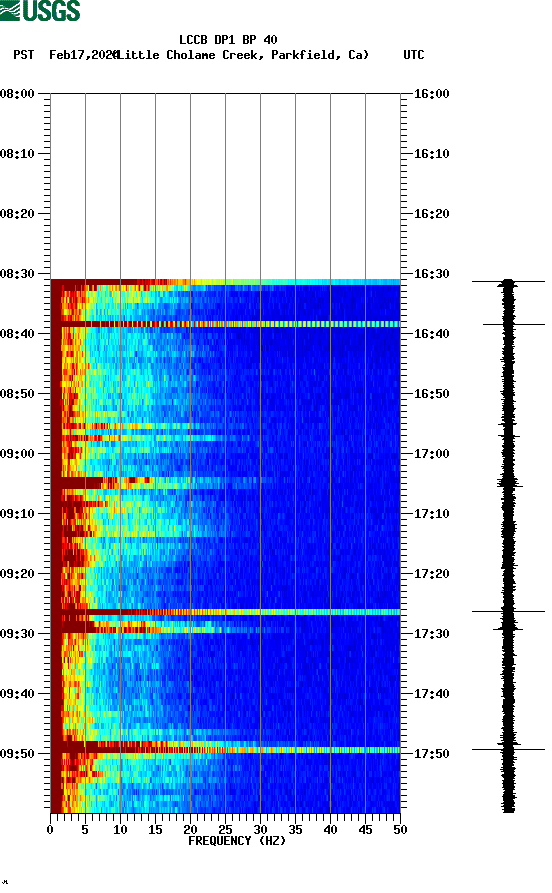Select the title text "LCCB DP1 BP 40"

(228, 40)
